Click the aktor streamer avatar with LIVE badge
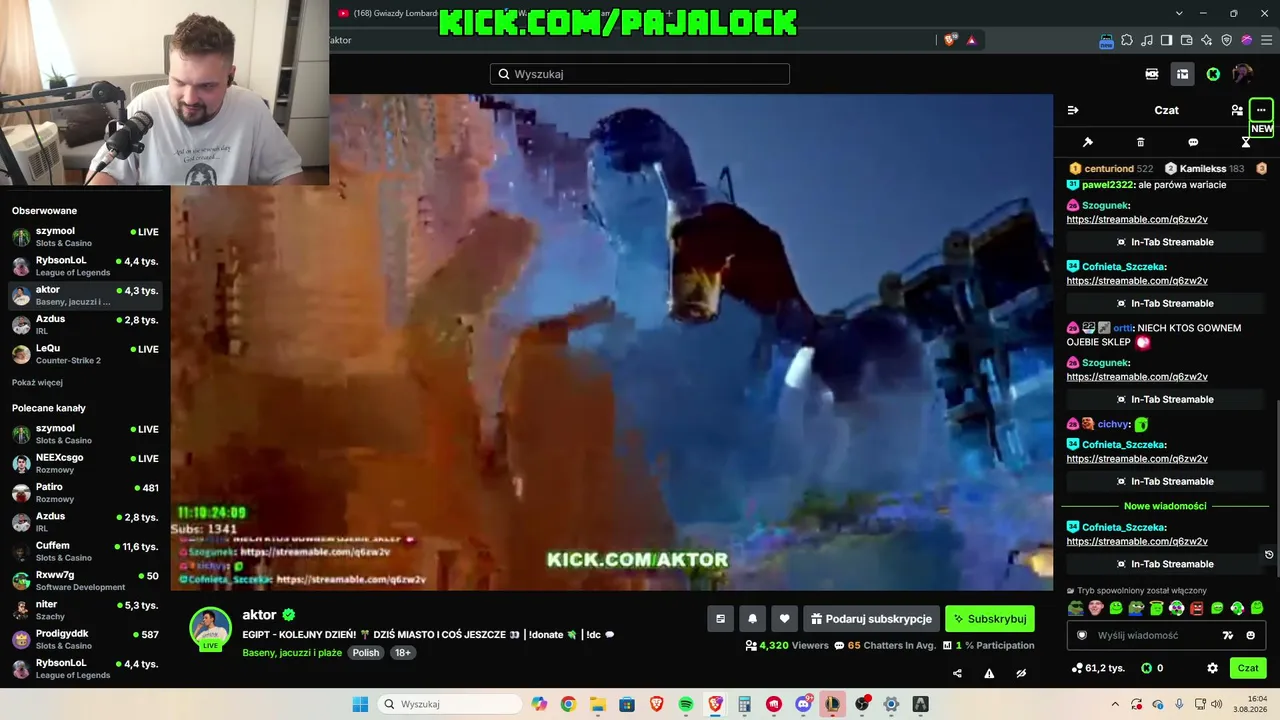 point(211,629)
